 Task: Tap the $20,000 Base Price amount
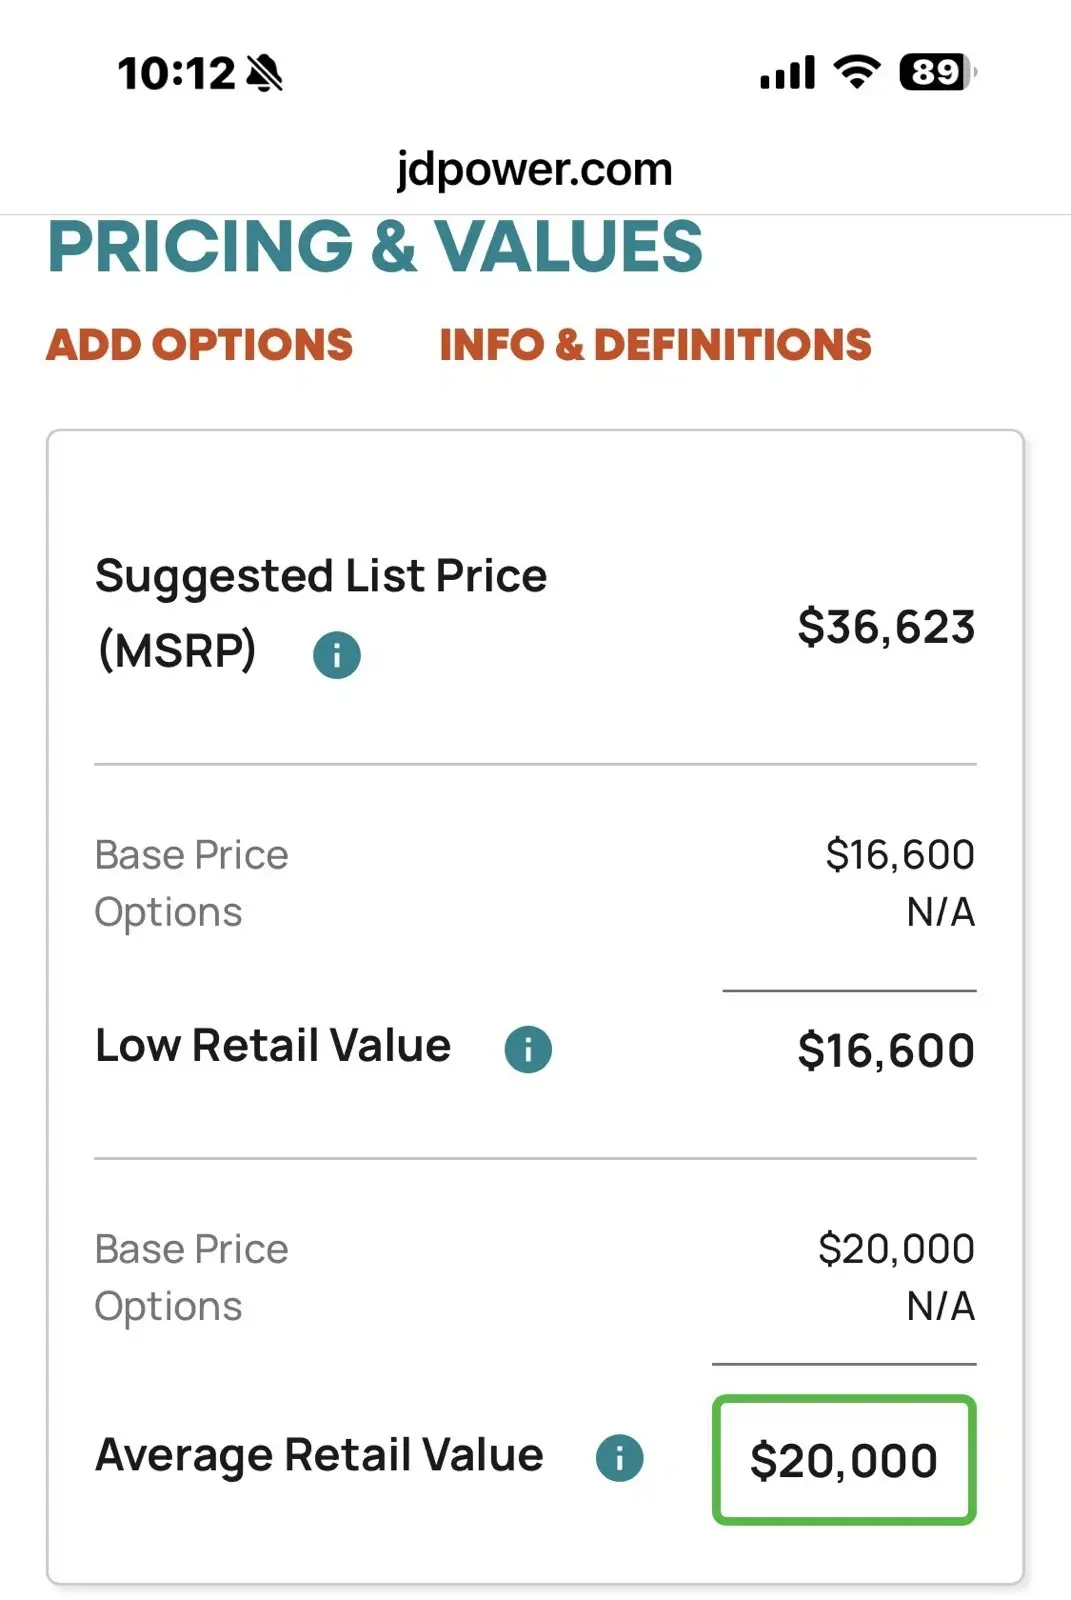click(x=896, y=1249)
